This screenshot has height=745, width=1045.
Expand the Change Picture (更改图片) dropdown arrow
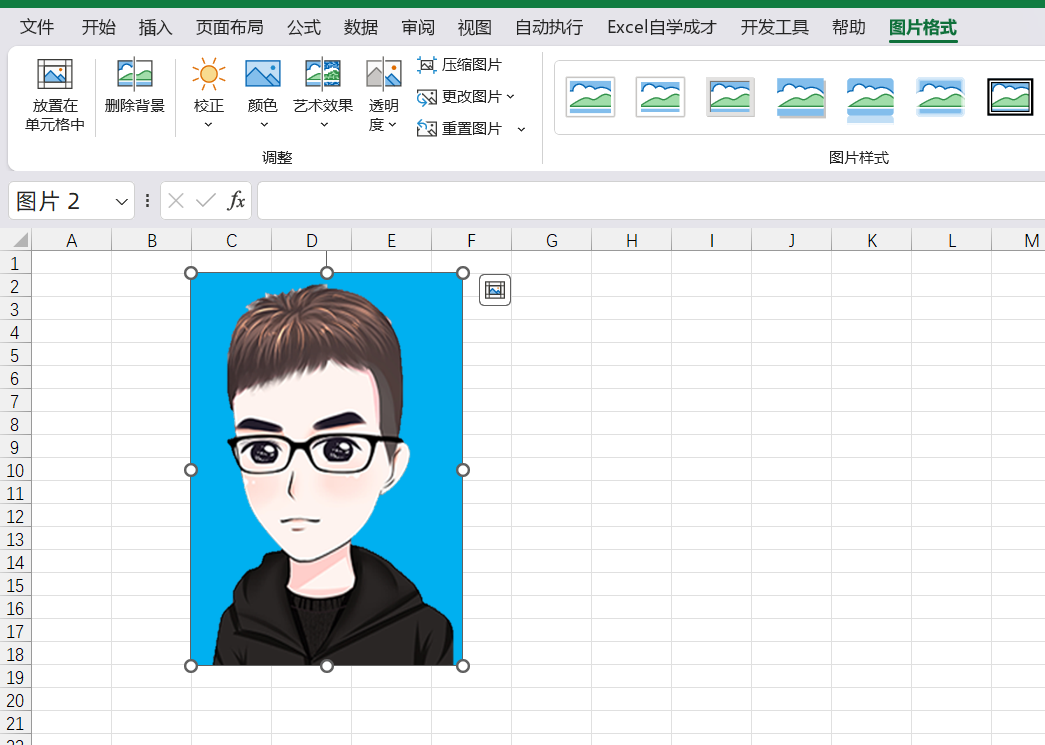click(x=511, y=97)
